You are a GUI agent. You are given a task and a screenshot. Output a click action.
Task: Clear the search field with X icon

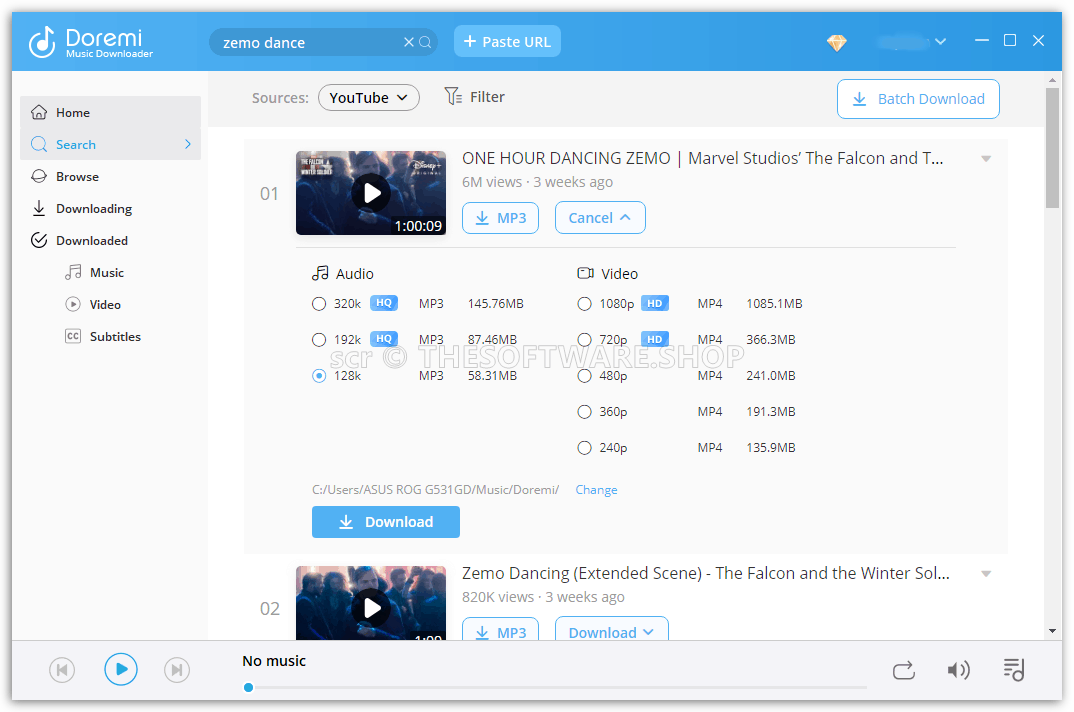409,42
